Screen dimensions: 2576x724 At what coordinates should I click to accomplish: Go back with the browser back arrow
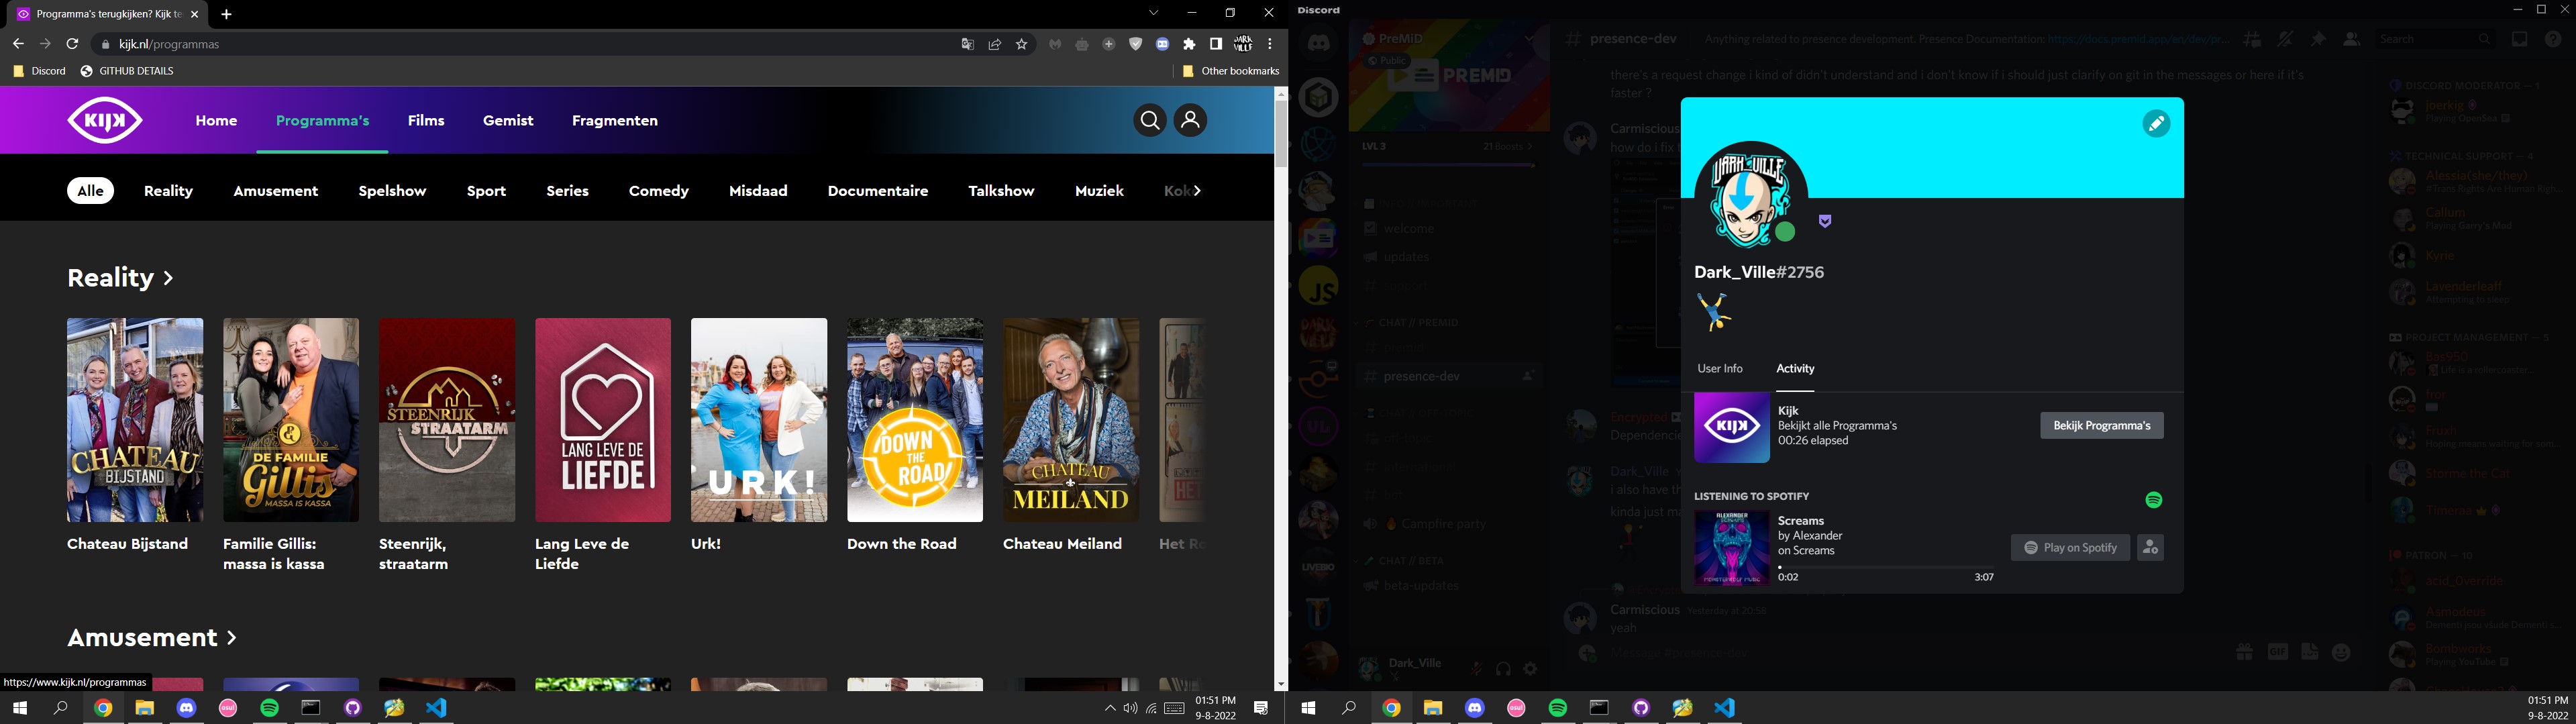point(18,44)
